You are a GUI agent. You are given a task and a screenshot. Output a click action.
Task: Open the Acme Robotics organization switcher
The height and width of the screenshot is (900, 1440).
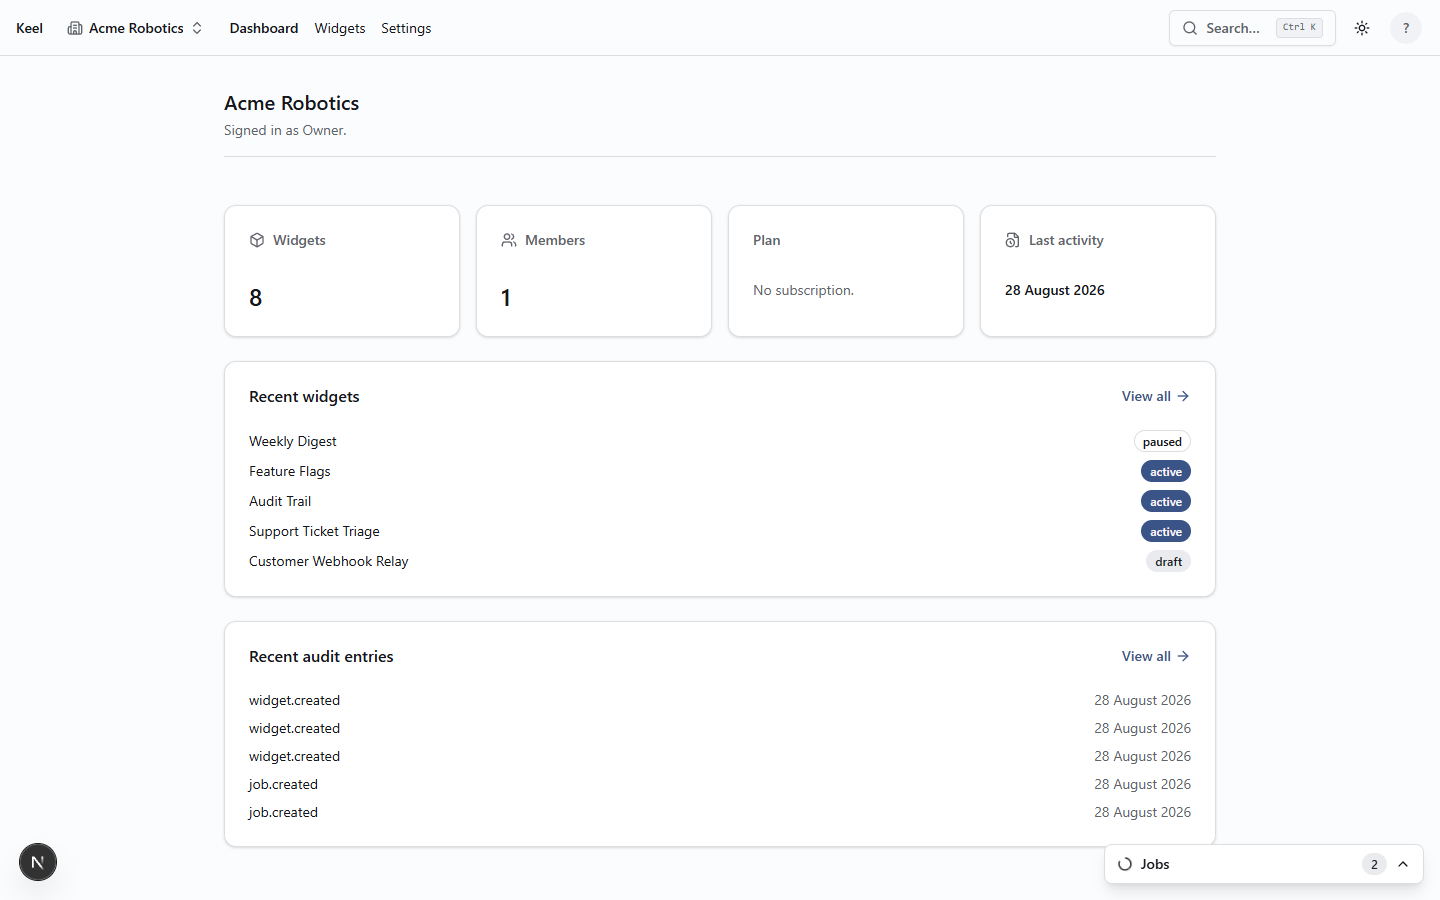tap(135, 28)
